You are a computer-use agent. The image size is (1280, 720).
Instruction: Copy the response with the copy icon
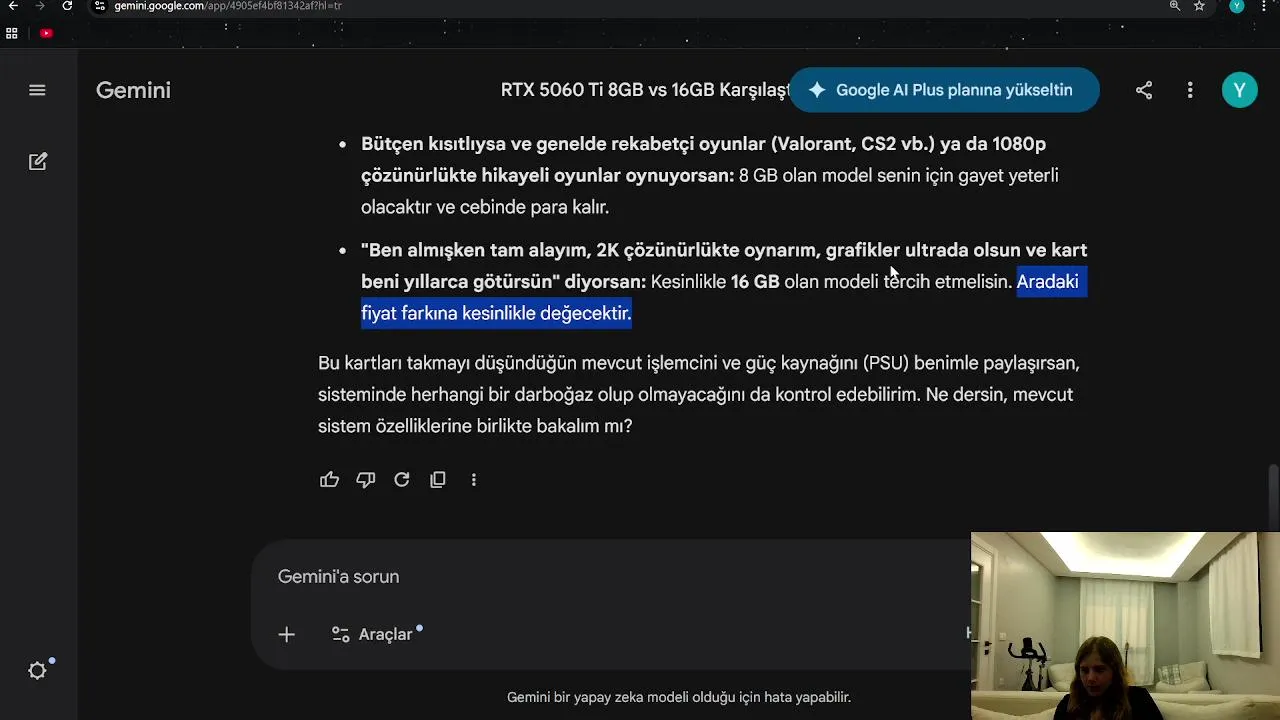(x=438, y=480)
